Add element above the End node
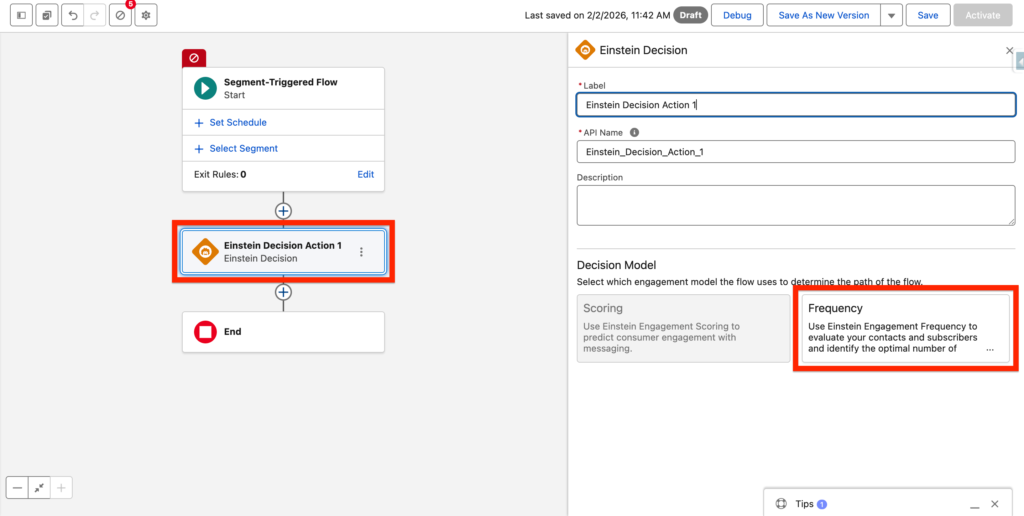 (283, 292)
